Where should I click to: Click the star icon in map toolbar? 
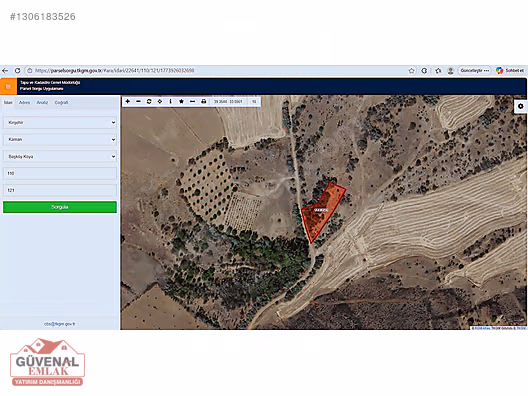(x=182, y=101)
